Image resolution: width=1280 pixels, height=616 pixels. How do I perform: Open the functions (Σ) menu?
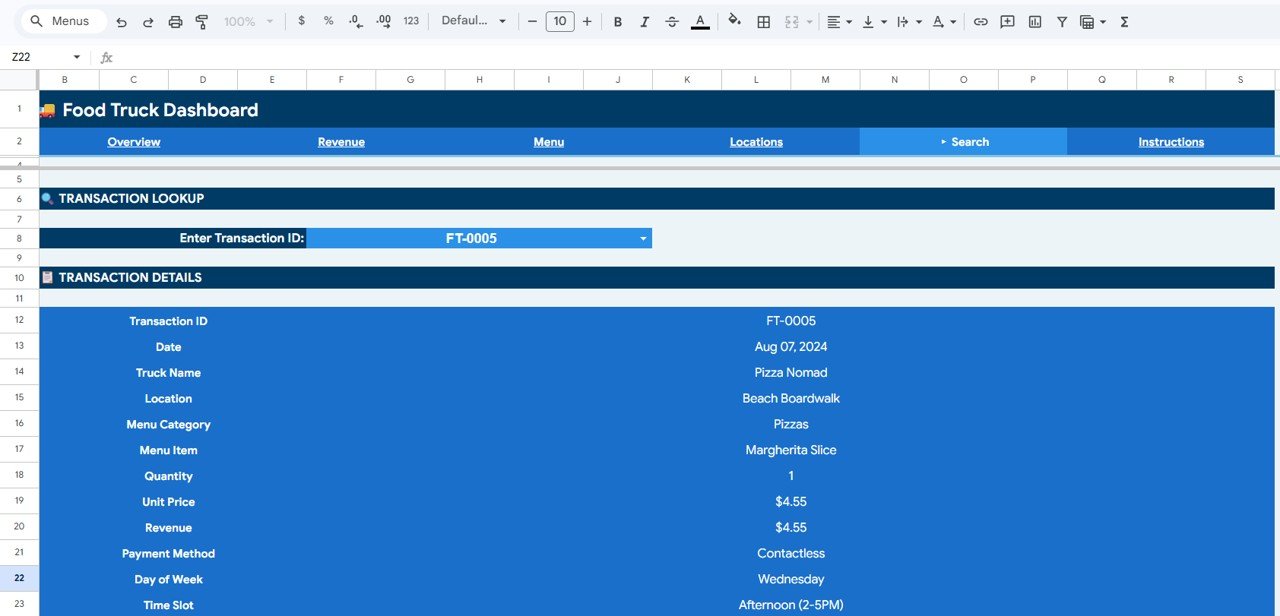coord(1123,20)
